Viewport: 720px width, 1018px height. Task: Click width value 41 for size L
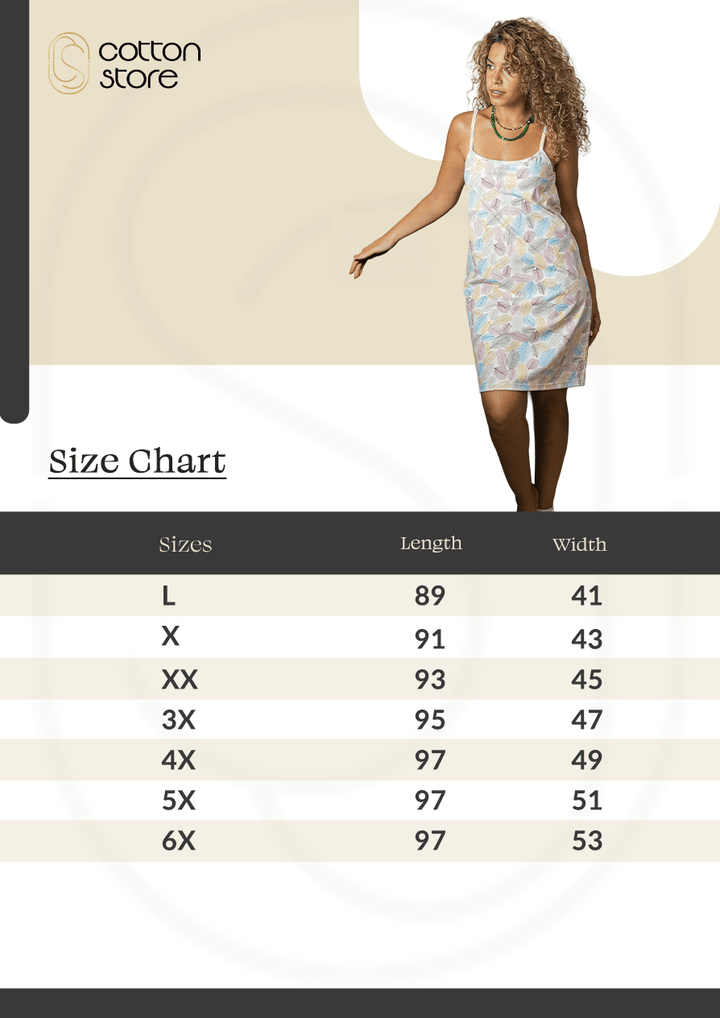coord(587,595)
